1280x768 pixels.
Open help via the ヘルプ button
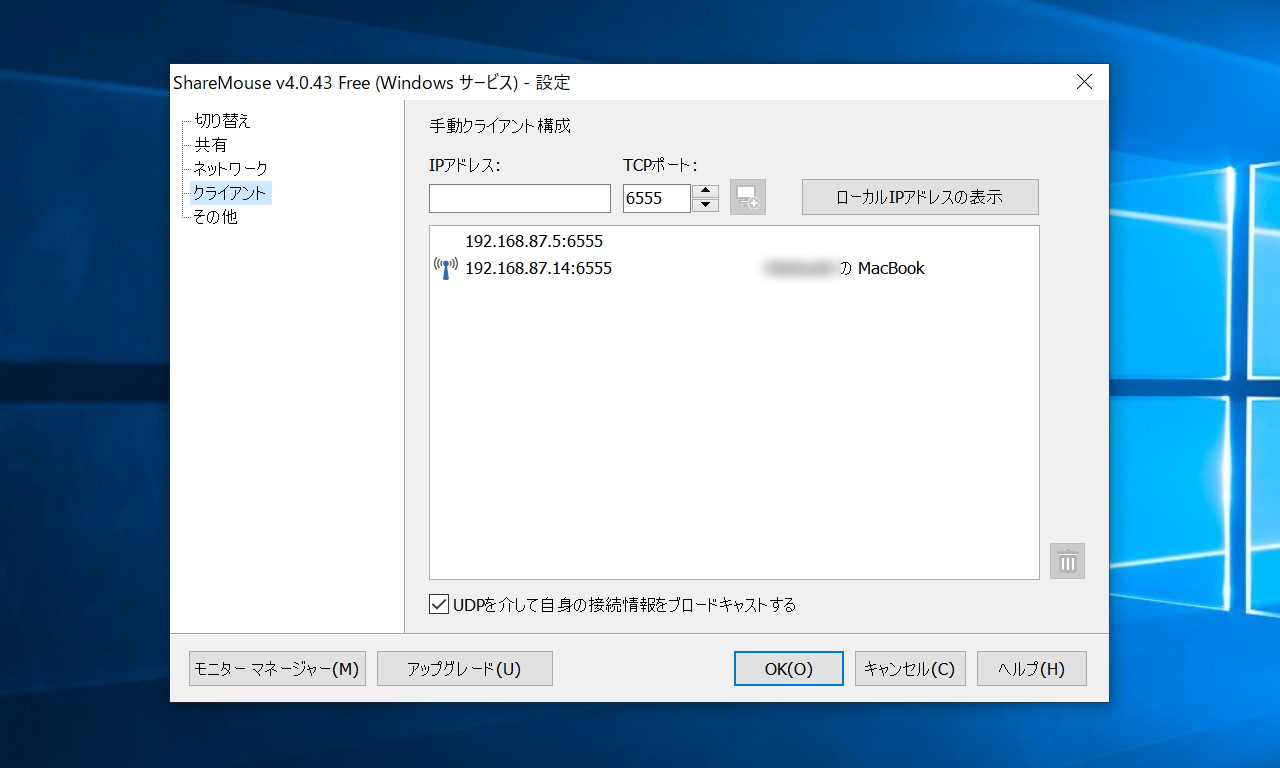coord(1031,668)
